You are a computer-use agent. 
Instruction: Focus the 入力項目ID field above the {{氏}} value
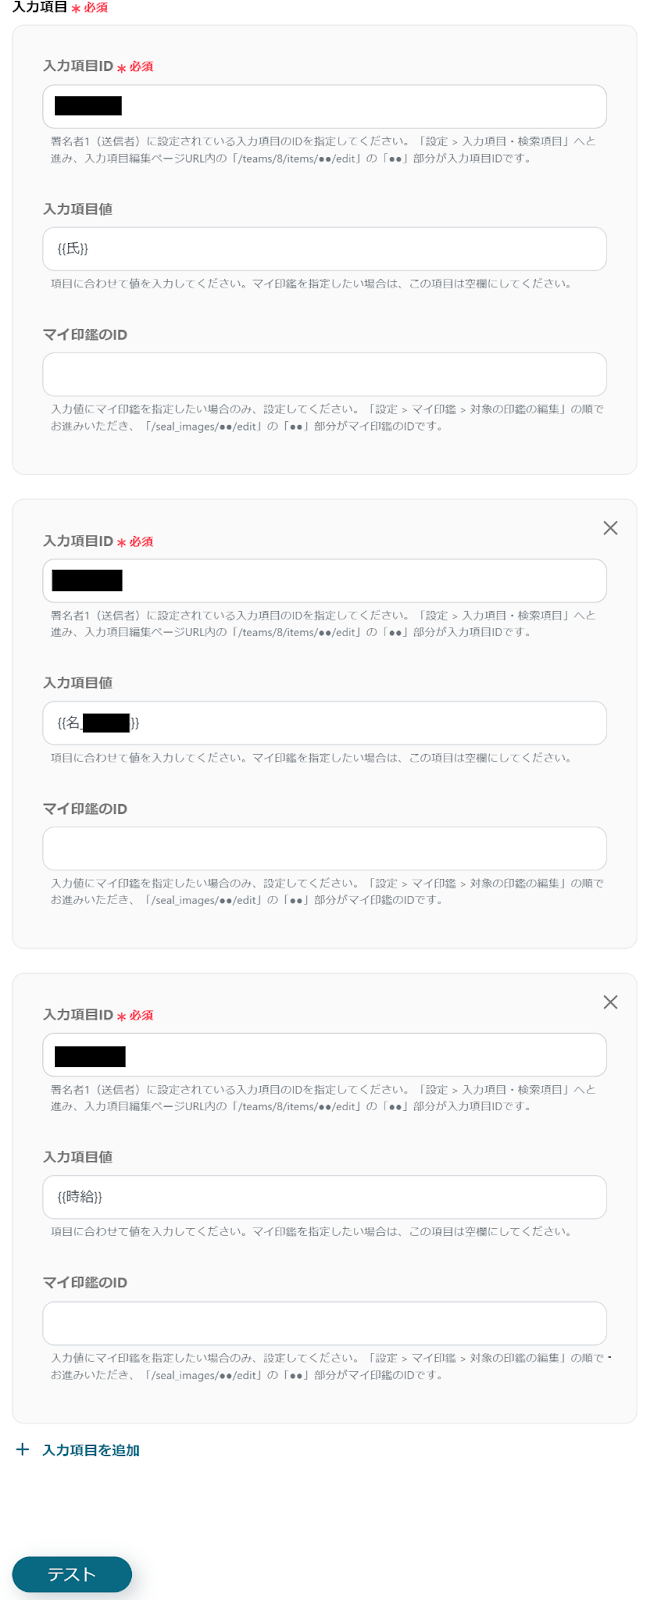tap(324, 106)
